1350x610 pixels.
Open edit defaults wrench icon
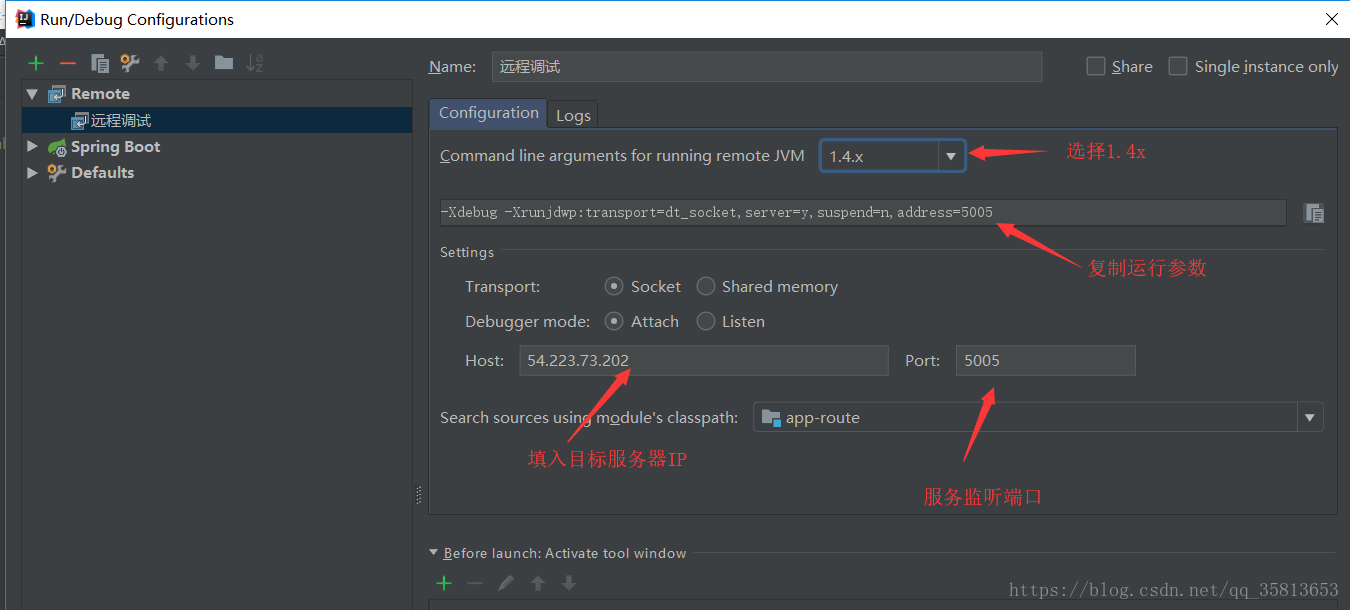click(x=130, y=63)
